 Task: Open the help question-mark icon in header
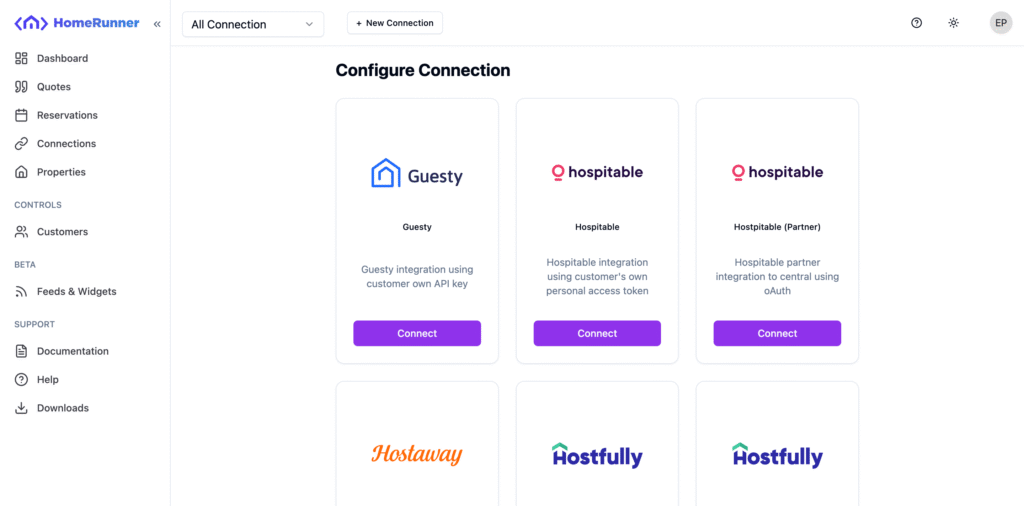916,23
